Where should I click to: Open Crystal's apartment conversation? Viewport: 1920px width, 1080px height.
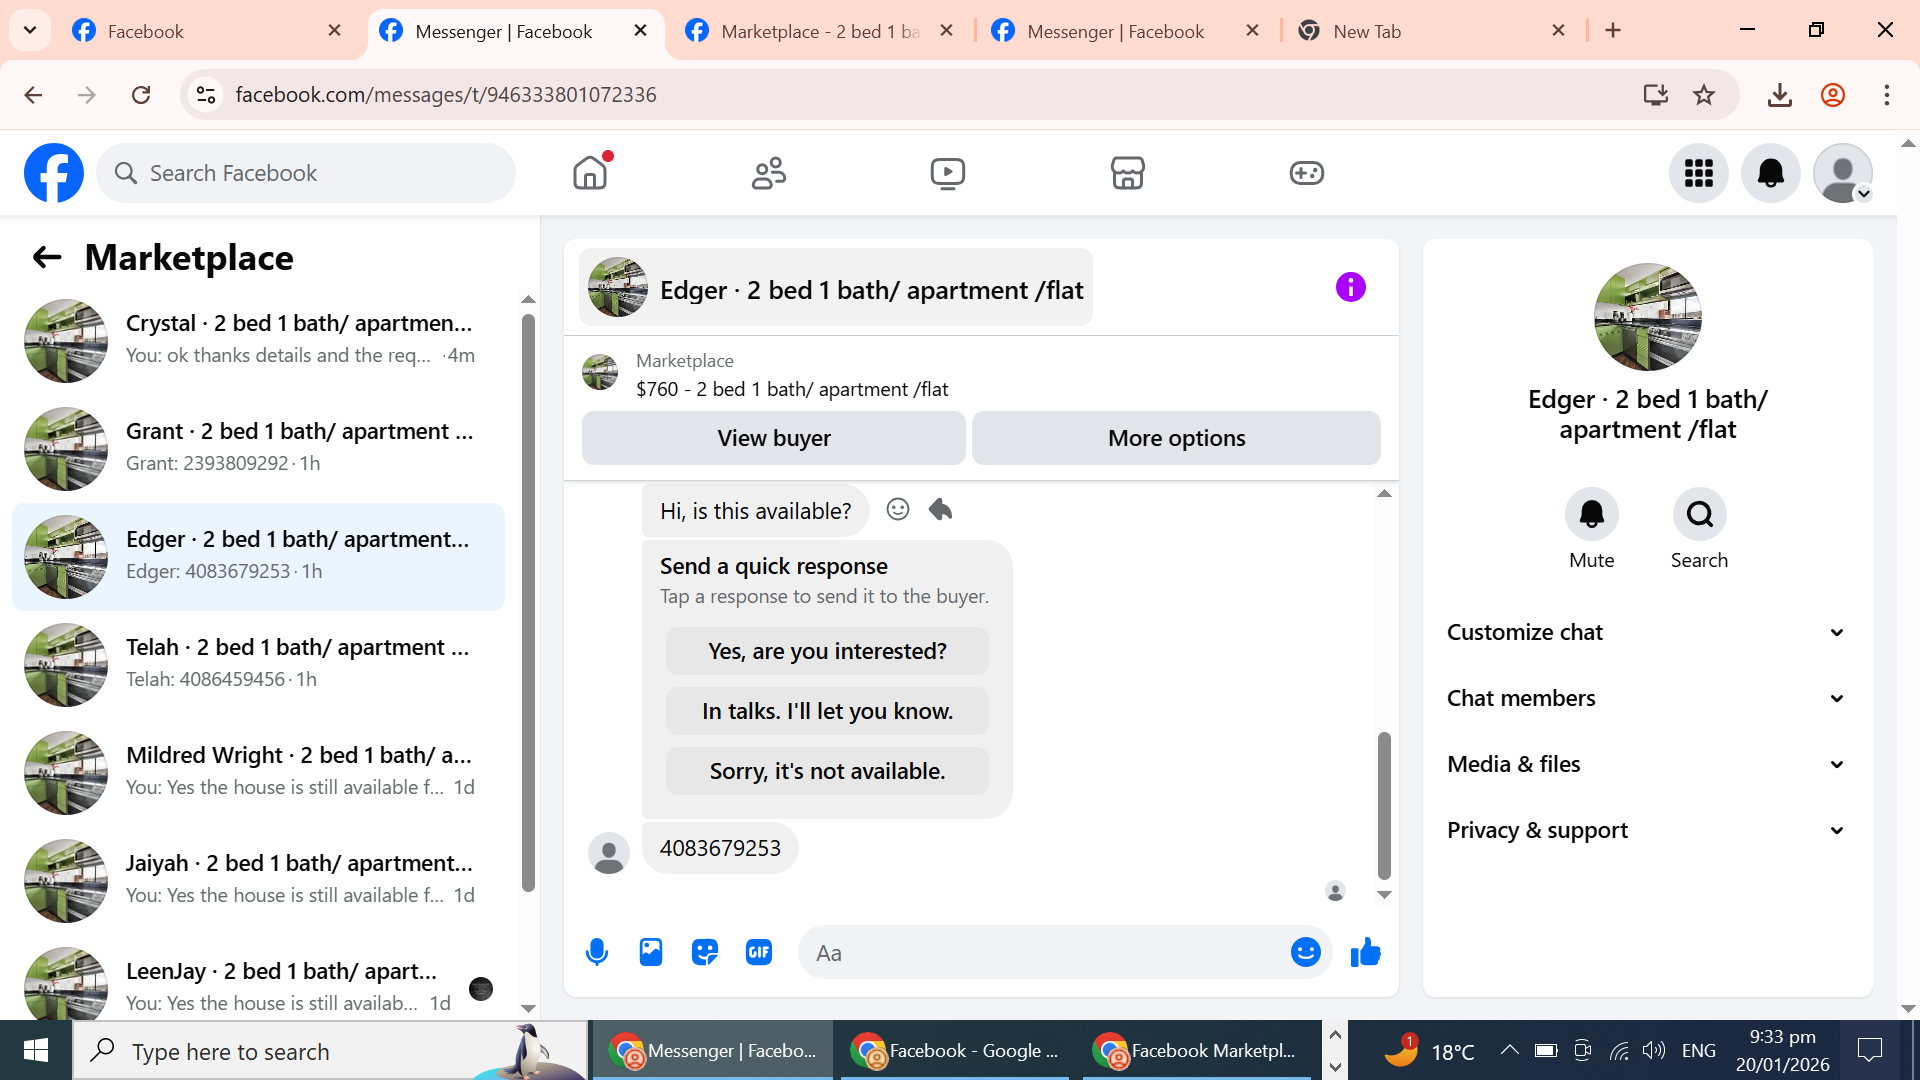(x=258, y=341)
